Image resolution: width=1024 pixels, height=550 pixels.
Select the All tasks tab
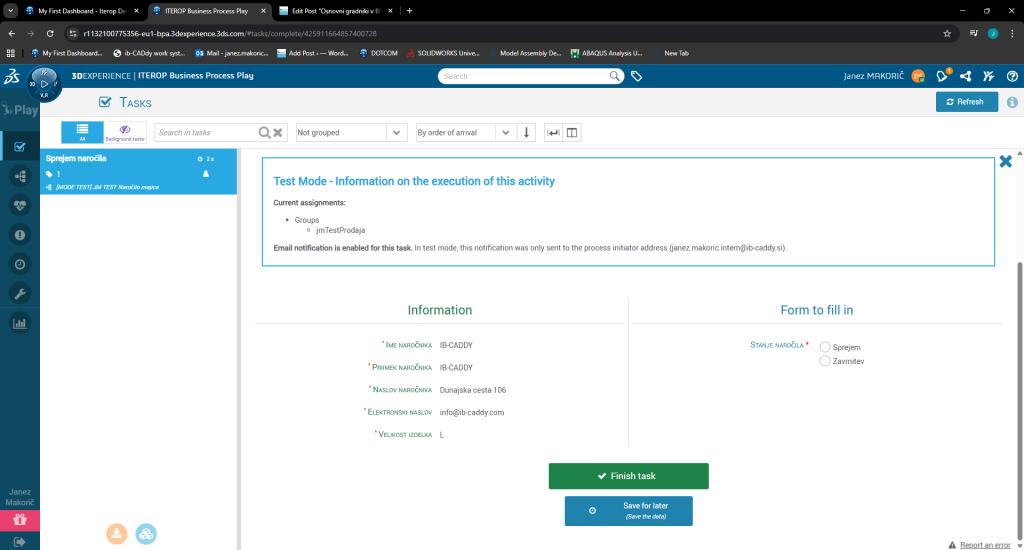[83, 133]
